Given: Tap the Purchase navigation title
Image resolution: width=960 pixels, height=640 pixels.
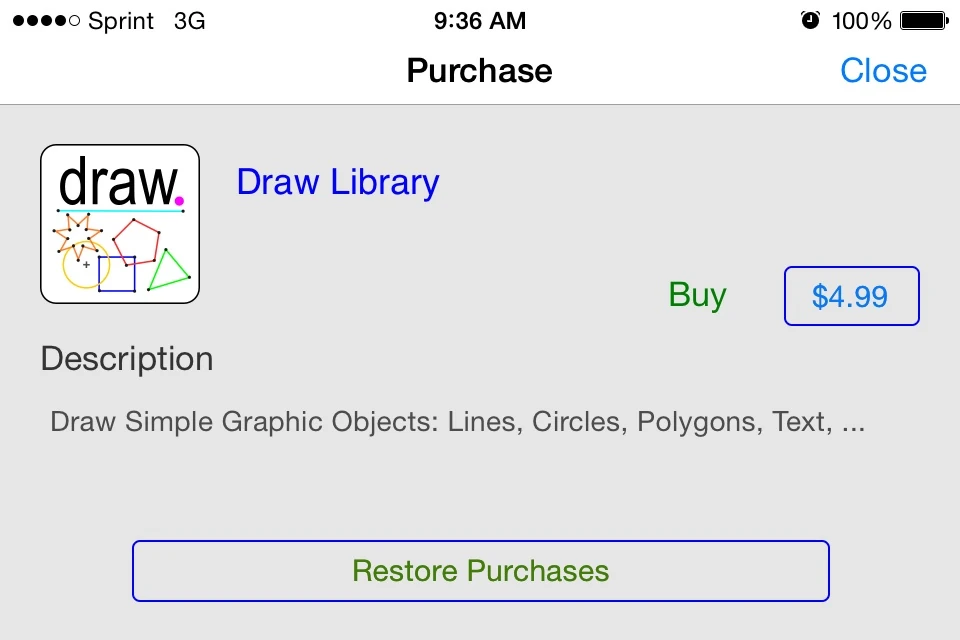Looking at the screenshot, I should click(479, 71).
